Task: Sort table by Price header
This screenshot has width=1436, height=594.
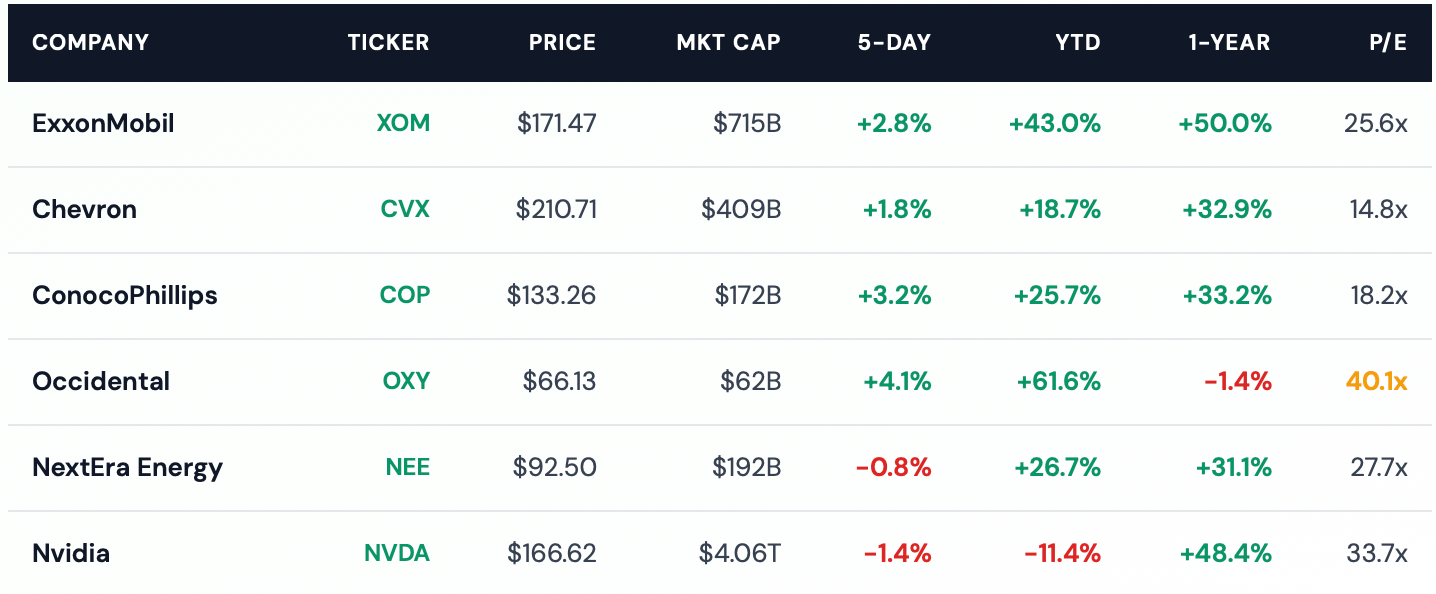Action: point(562,43)
